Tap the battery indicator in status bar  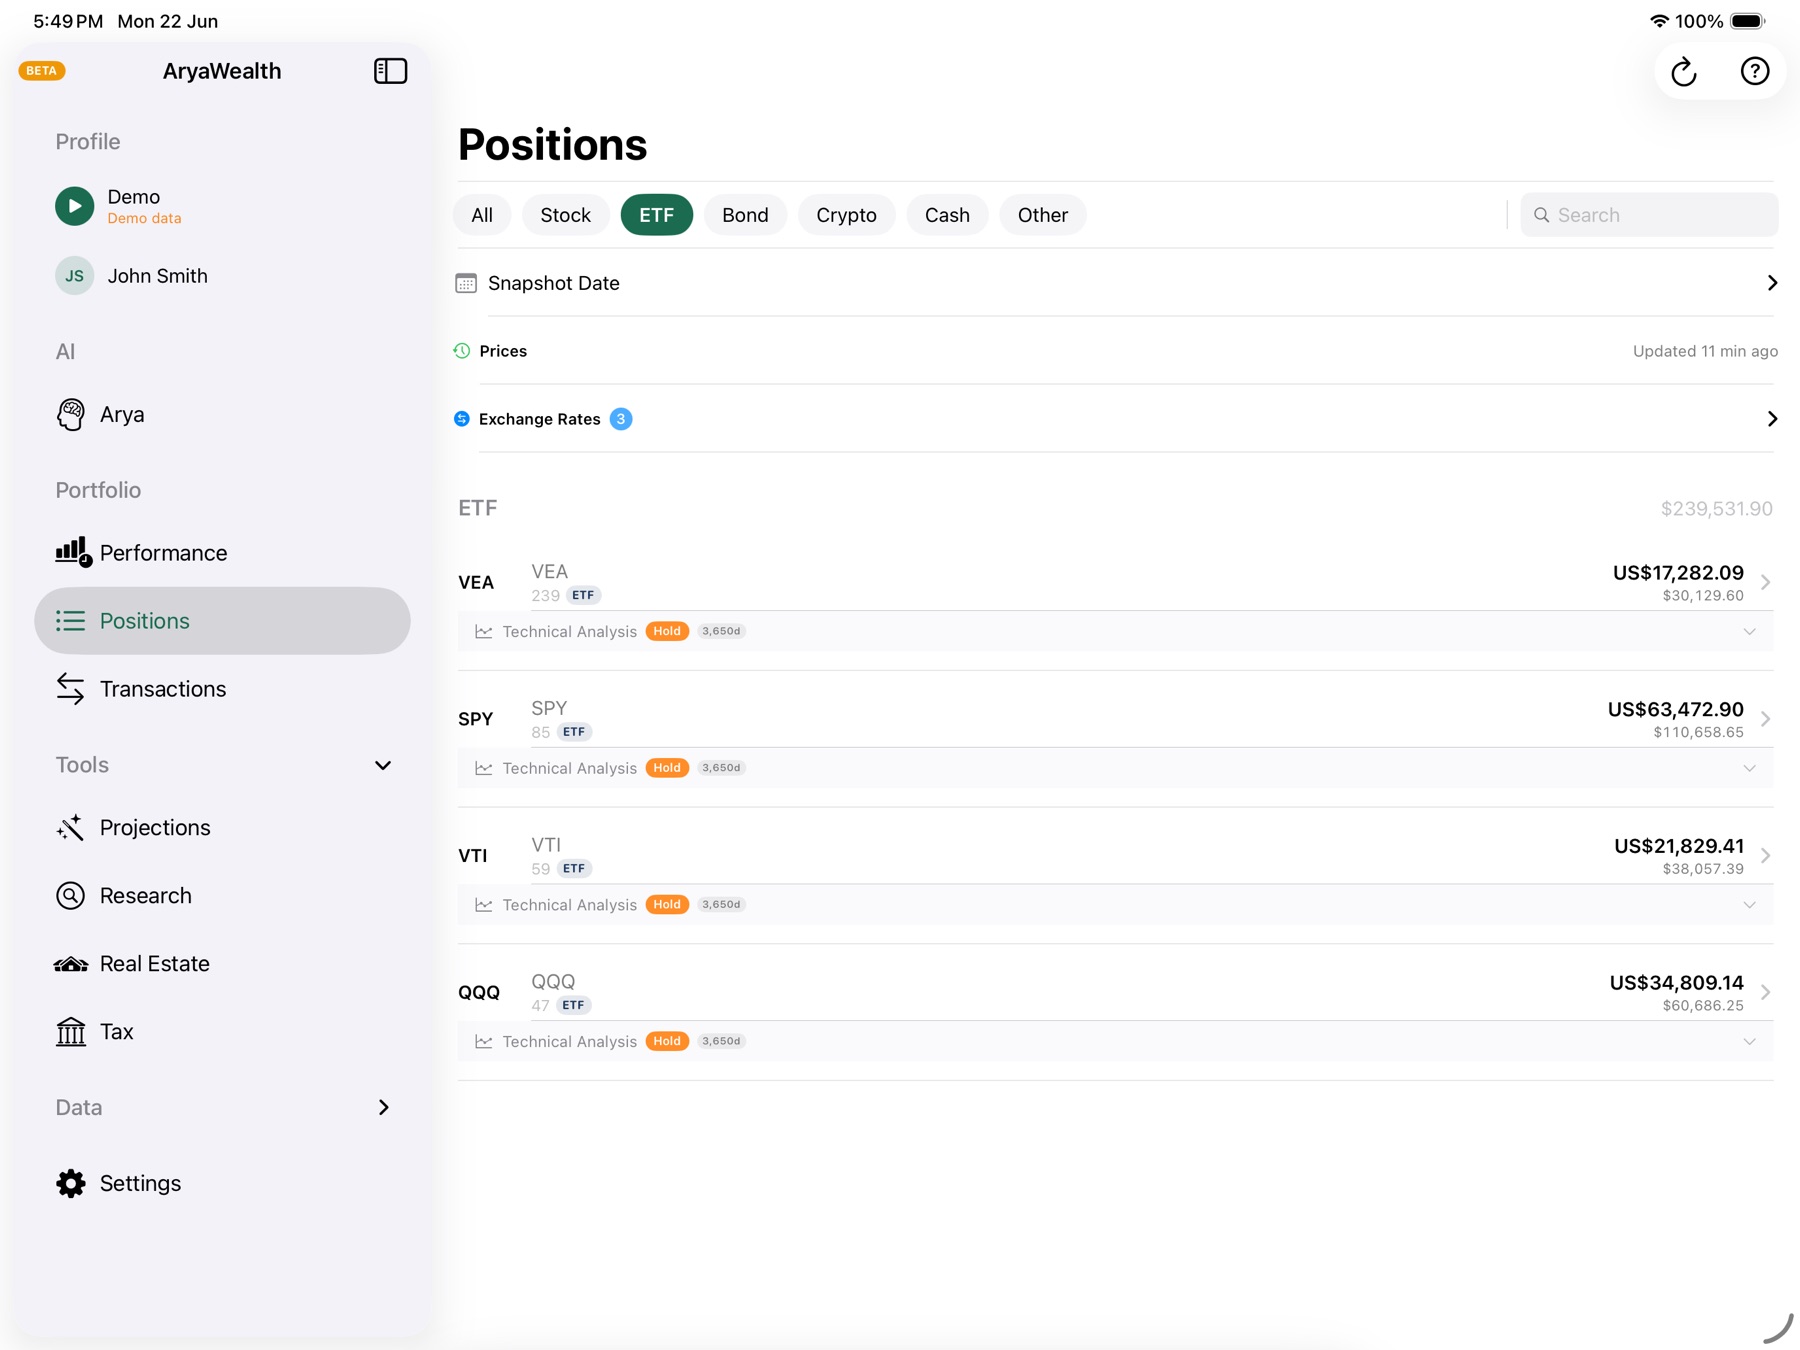pos(1749,21)
